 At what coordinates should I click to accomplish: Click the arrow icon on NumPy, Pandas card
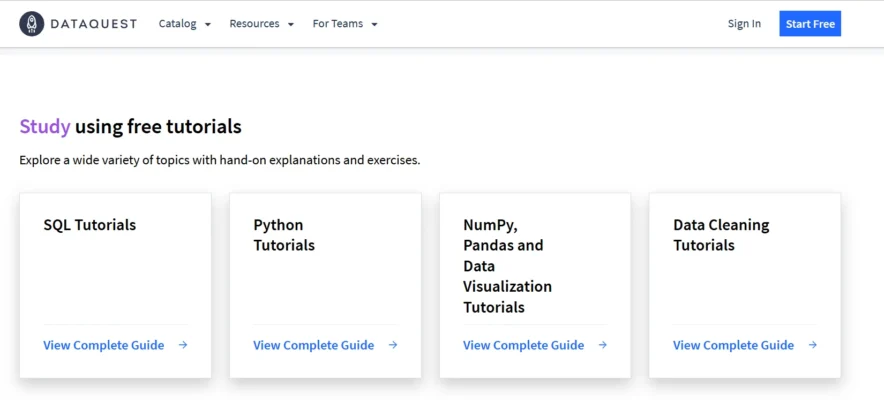point(603,345)
